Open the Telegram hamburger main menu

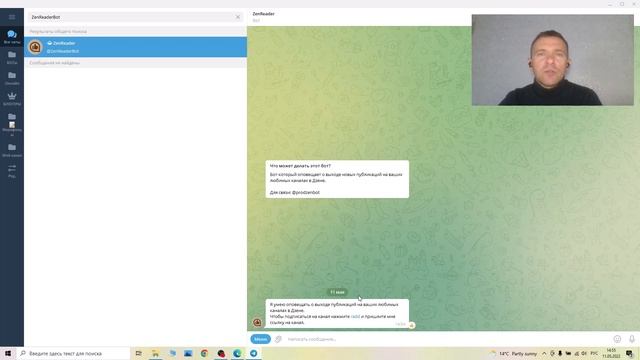coord(12,17)
